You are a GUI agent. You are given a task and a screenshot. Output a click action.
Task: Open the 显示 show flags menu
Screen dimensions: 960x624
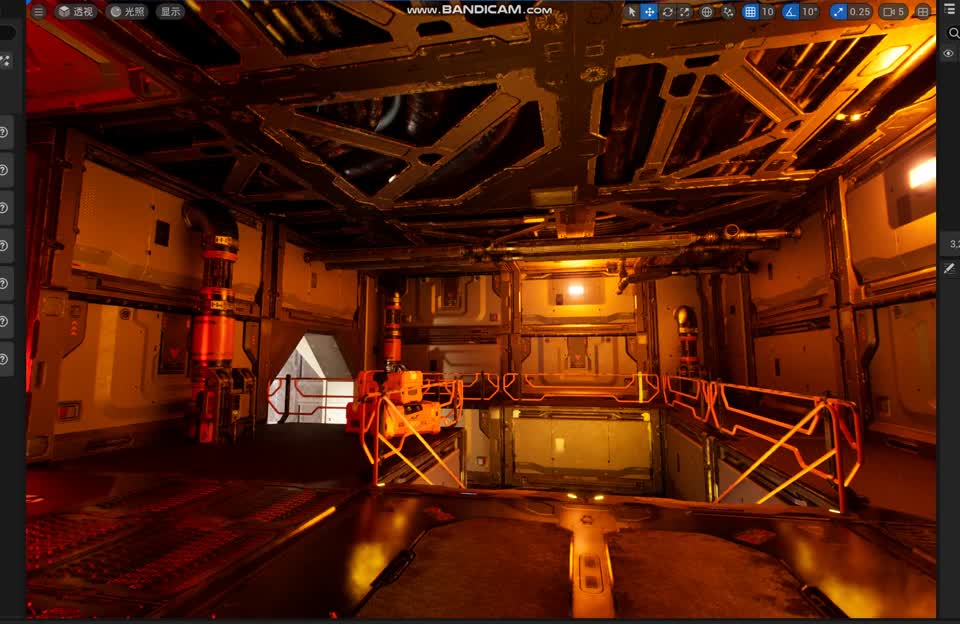[170, 12]
